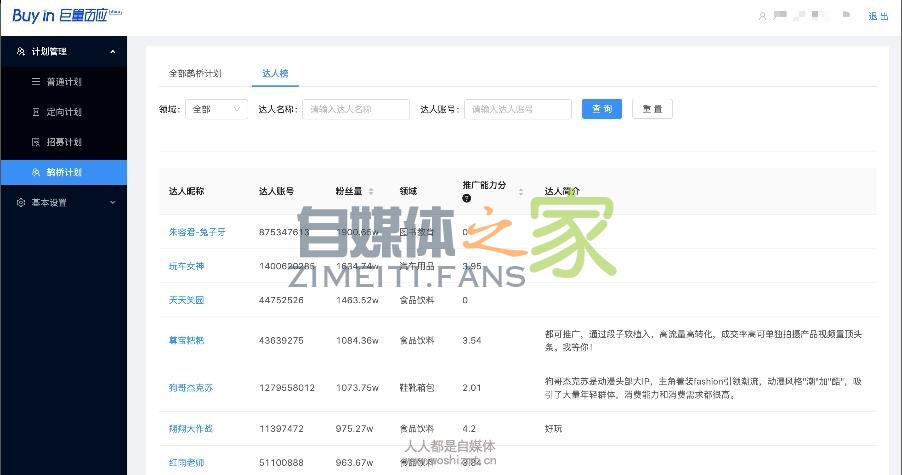Screen dimensions: 902x475
Task: Open talent 天天笑园 link
Action: (186, 300)
